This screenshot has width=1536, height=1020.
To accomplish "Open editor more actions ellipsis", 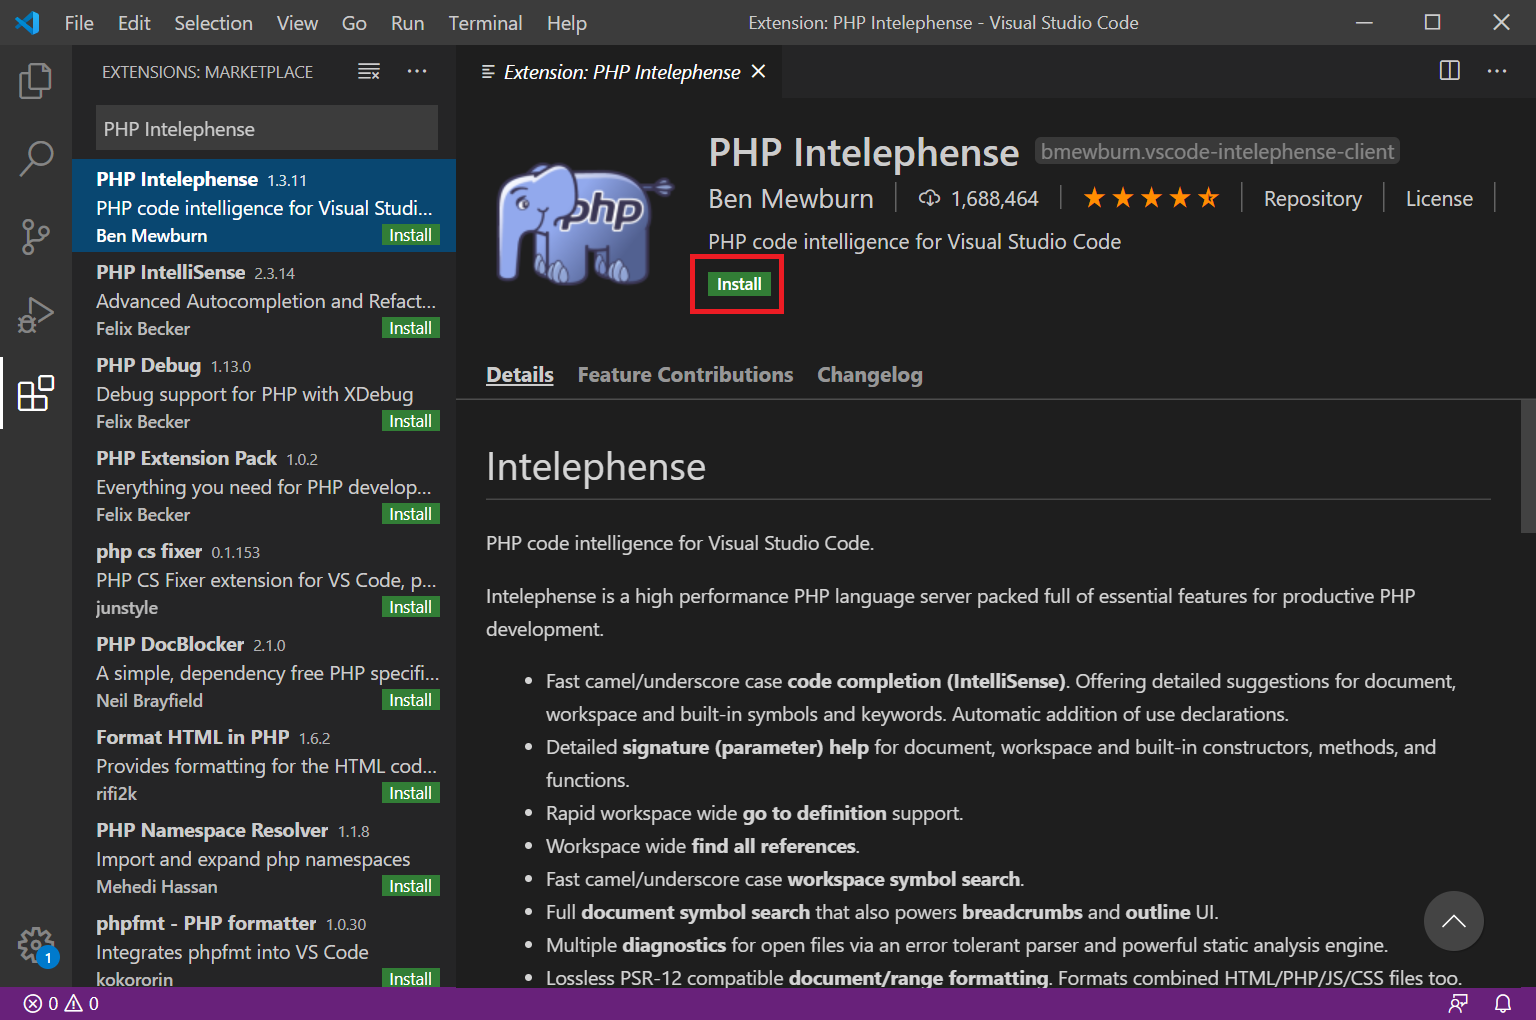I will (1496, 71).
